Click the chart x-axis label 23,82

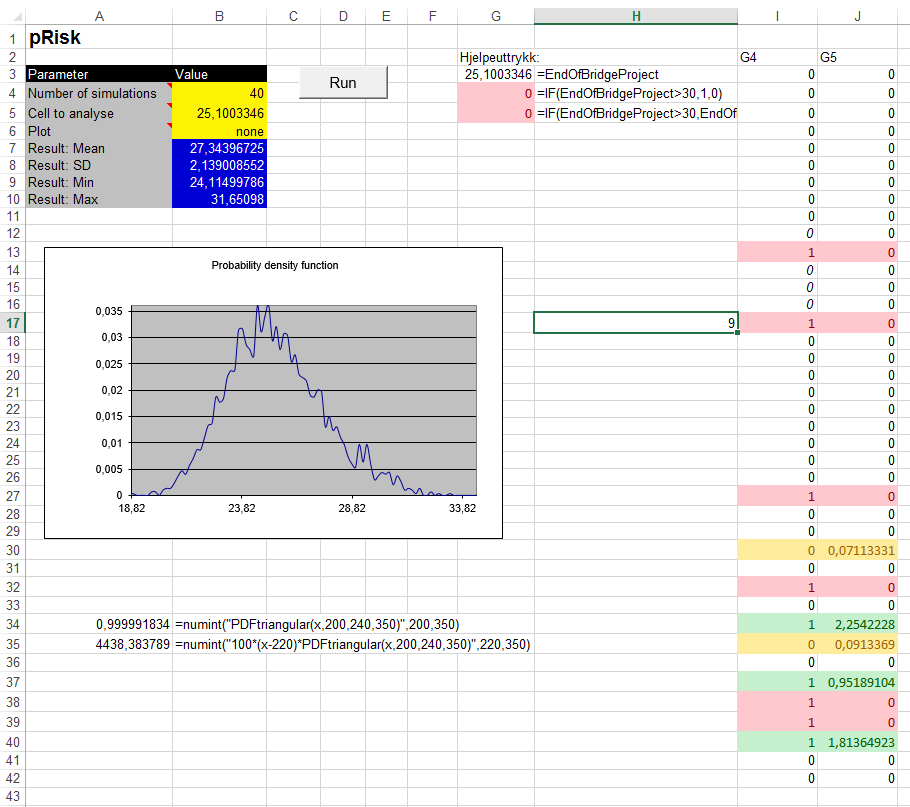pos(241,508)
